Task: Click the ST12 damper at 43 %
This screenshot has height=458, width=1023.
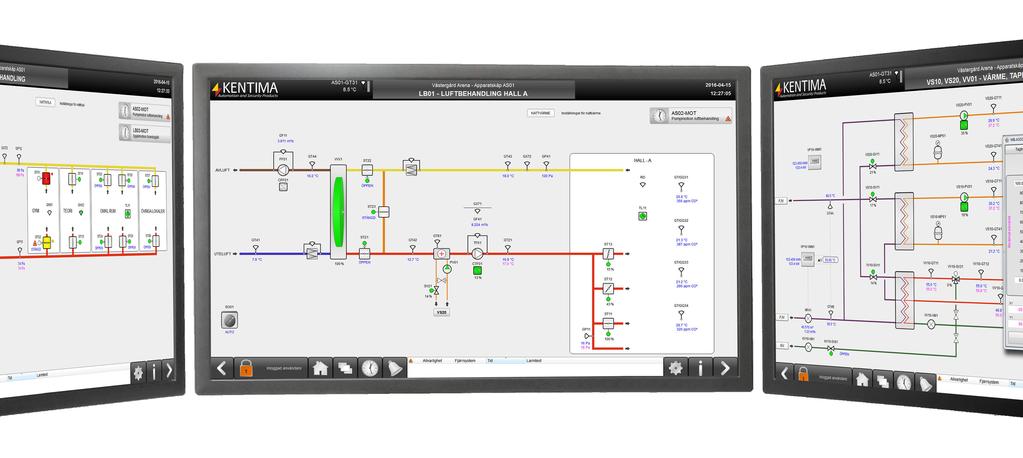Action: point(608,288)
